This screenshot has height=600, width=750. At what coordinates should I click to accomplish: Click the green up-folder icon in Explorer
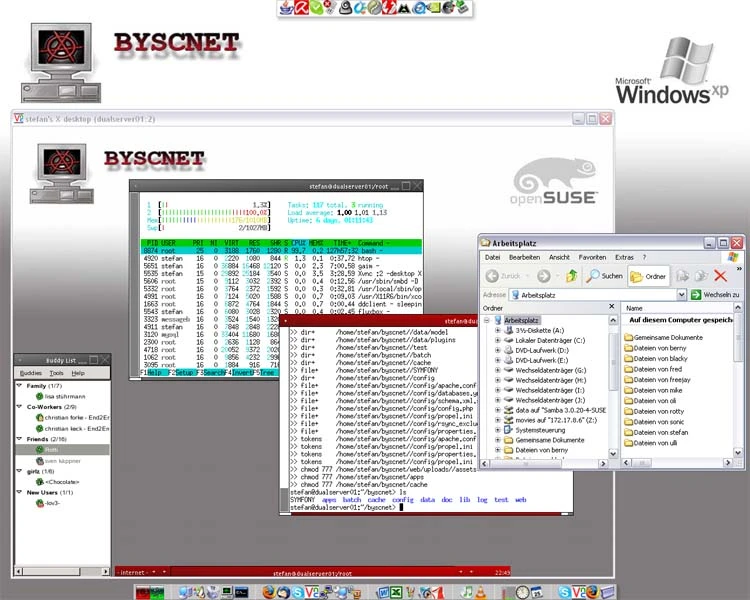coord(570,276)
